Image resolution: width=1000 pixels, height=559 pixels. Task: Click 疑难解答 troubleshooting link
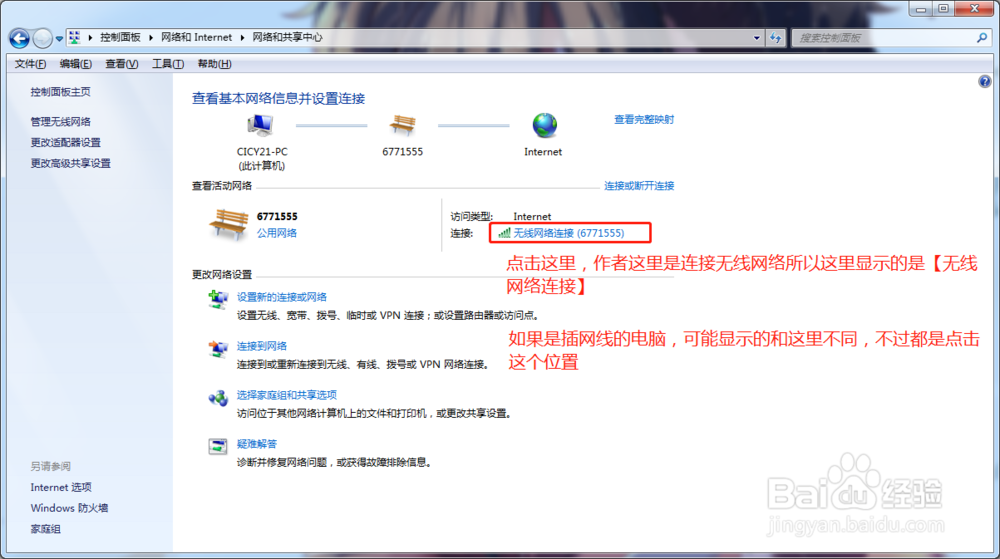[x=257, y=444]
